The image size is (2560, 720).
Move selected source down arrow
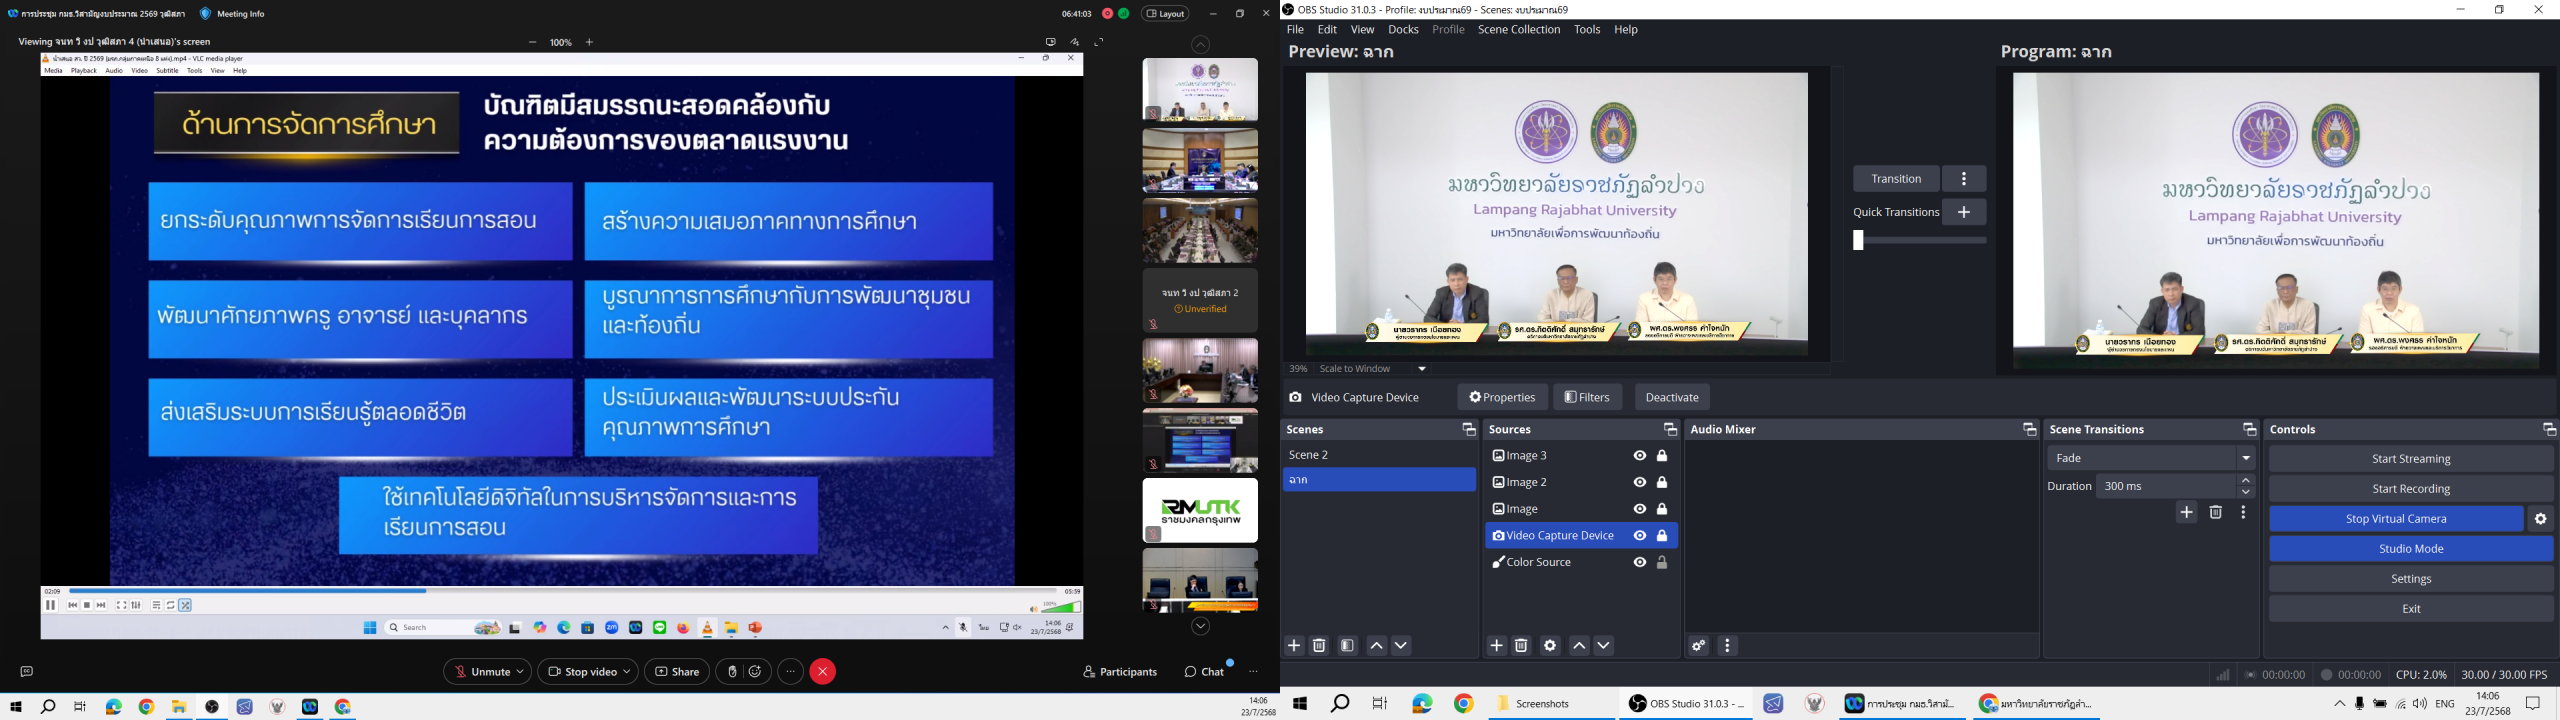[x=1604, y=646]
